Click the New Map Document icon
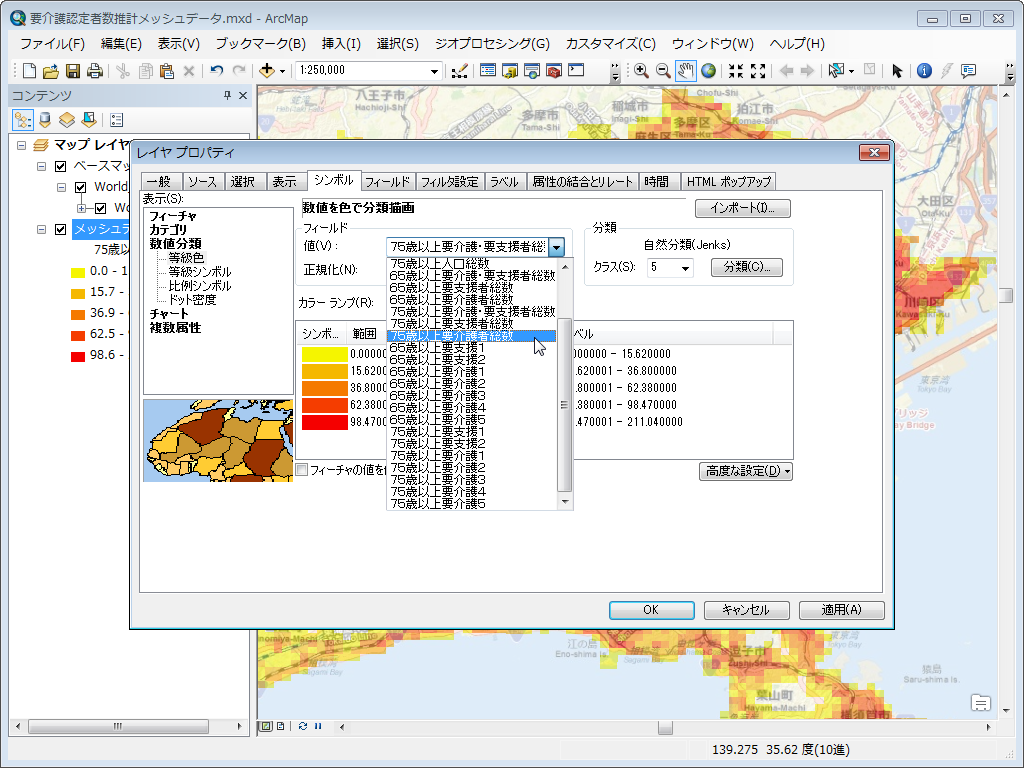Viewport: 1024px width, 768px height. 29,71
